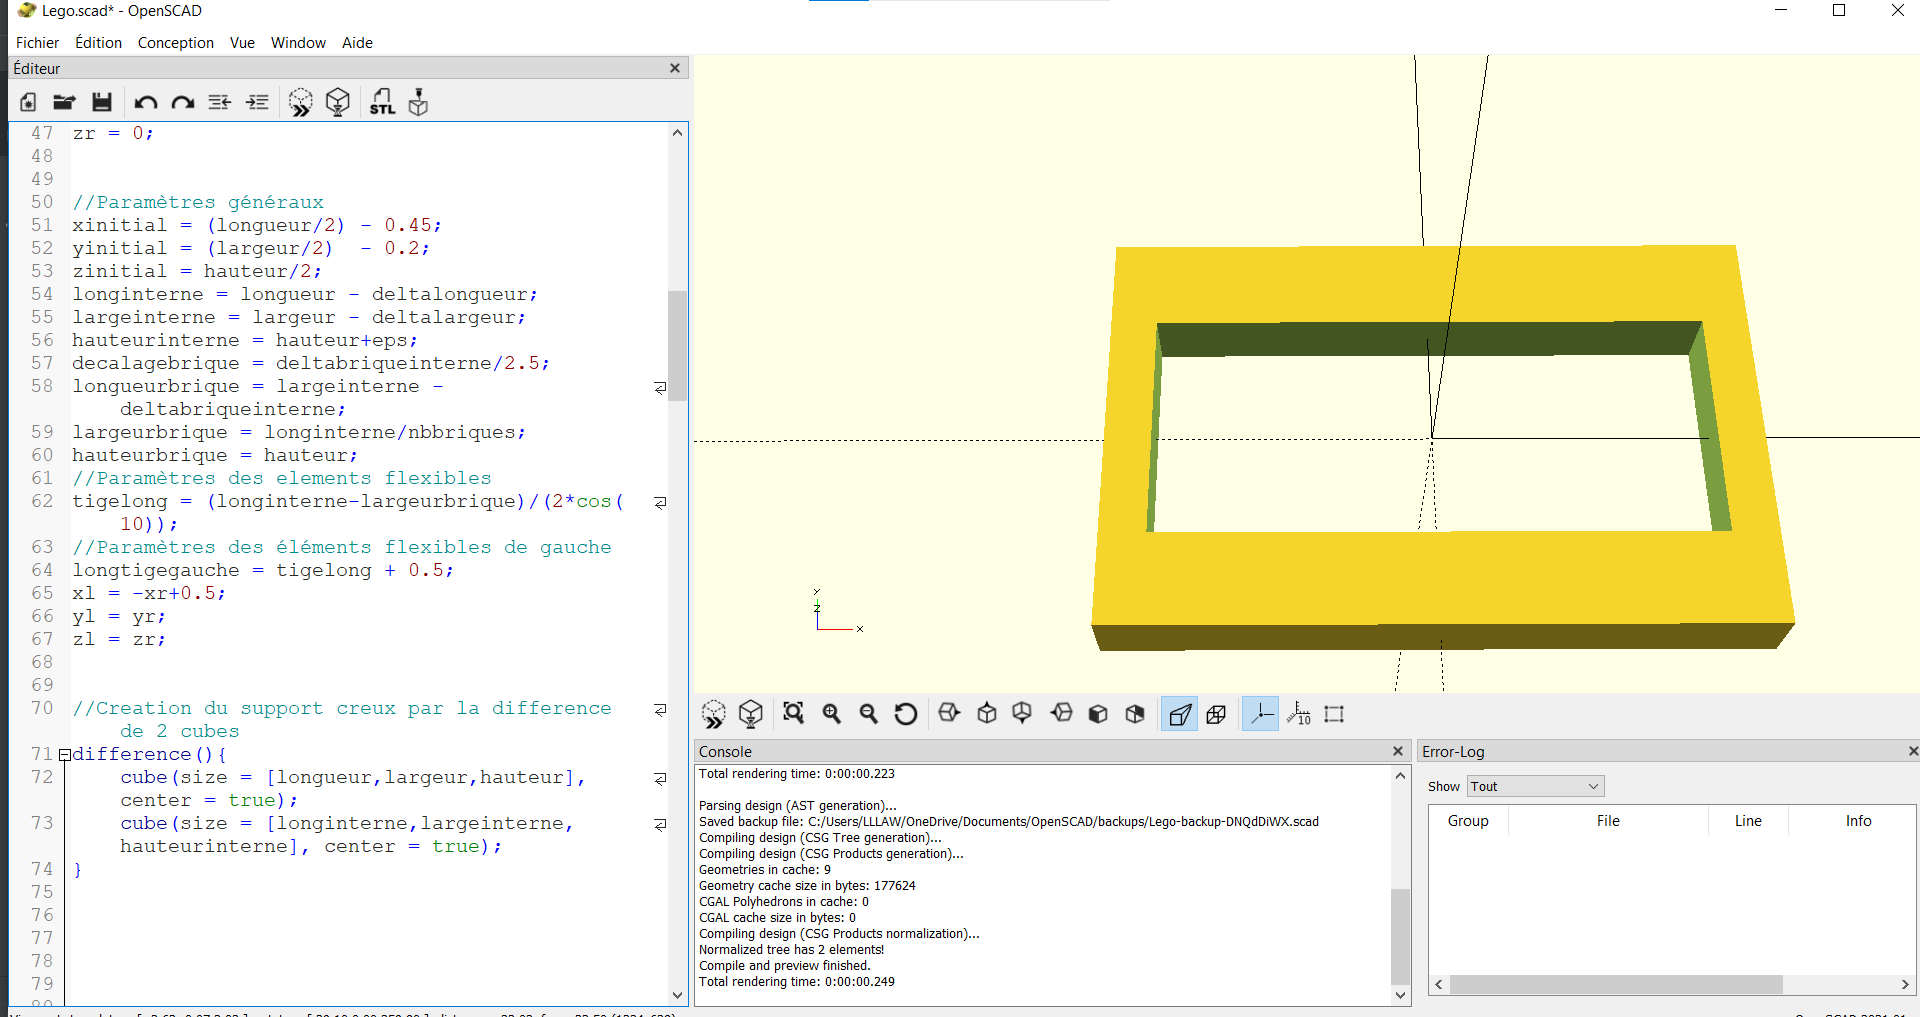The image size is (1920, 1017).
Task: Click the editor vertical scrollbar thumb
Action: click(x=678, y=345)
